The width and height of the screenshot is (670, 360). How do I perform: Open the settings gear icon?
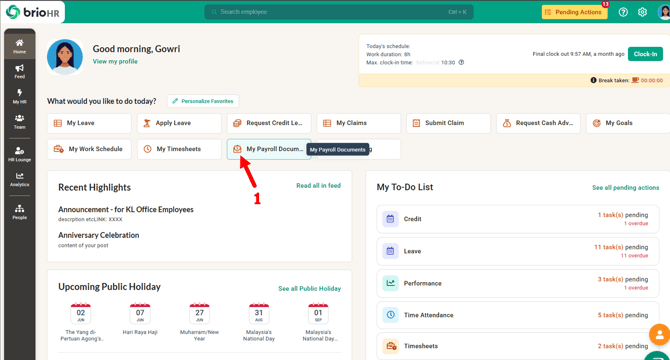pos(642,12)
